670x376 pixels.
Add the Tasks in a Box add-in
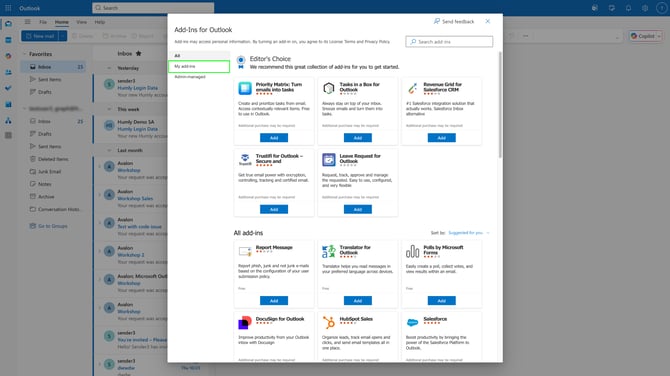tap(358, 138)
